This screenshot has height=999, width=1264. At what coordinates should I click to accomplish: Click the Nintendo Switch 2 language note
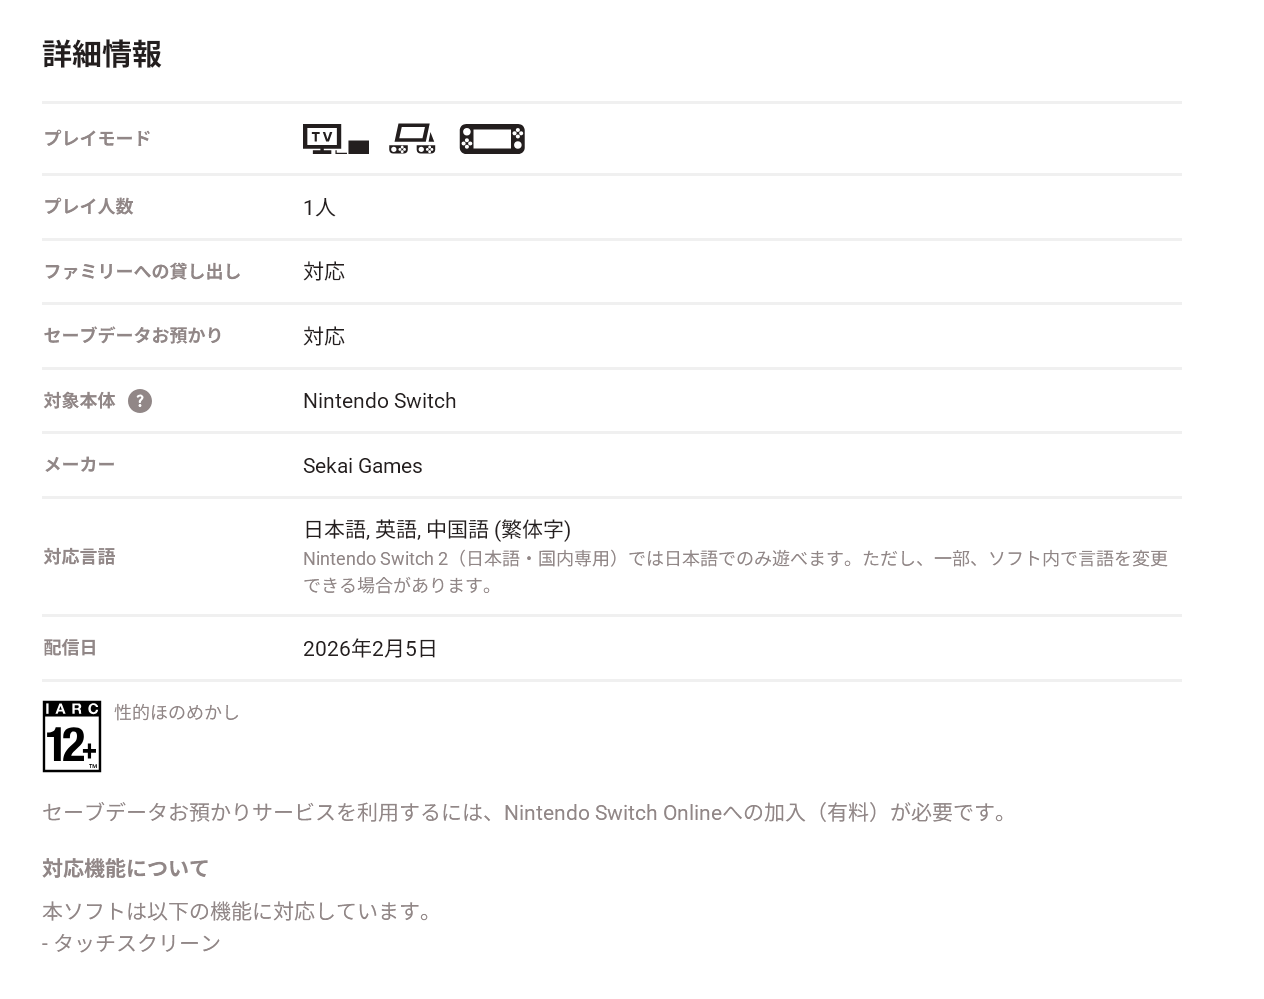[x=736, y=572]
